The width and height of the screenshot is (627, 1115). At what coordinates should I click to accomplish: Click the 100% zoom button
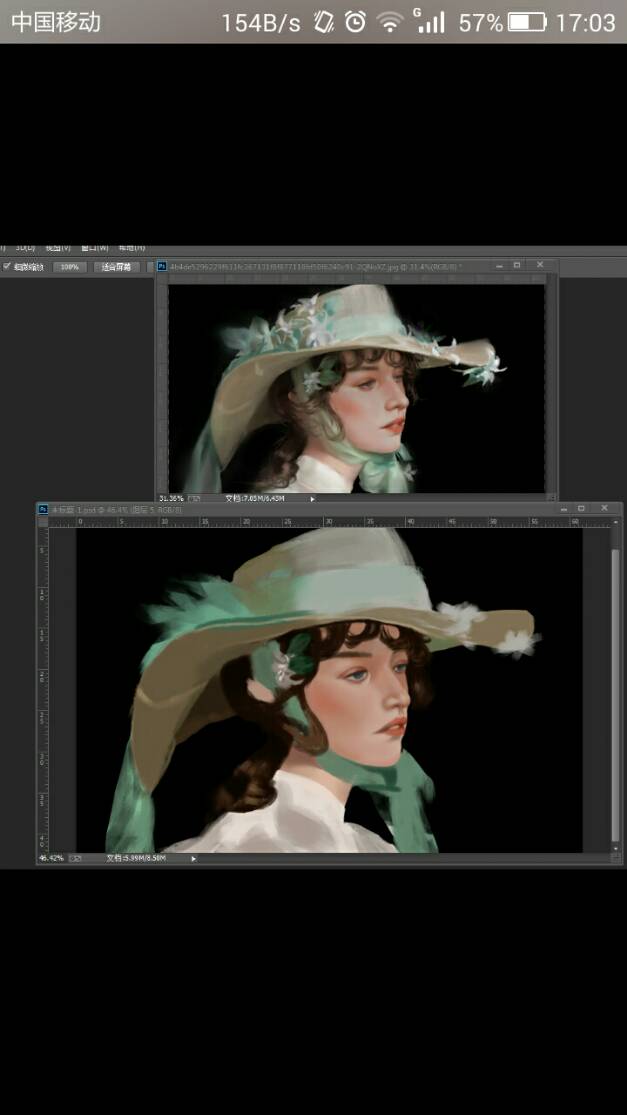point(70,267)
